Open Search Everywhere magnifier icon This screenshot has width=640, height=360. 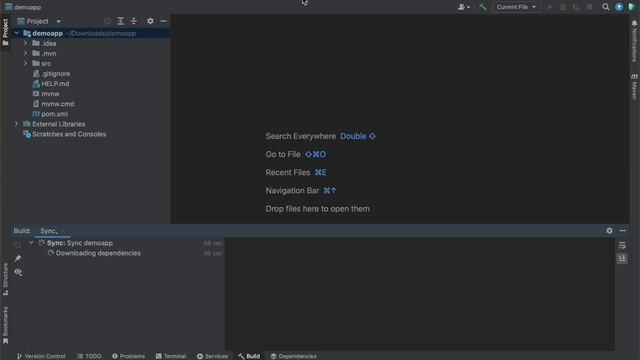(x=606, y=7)
